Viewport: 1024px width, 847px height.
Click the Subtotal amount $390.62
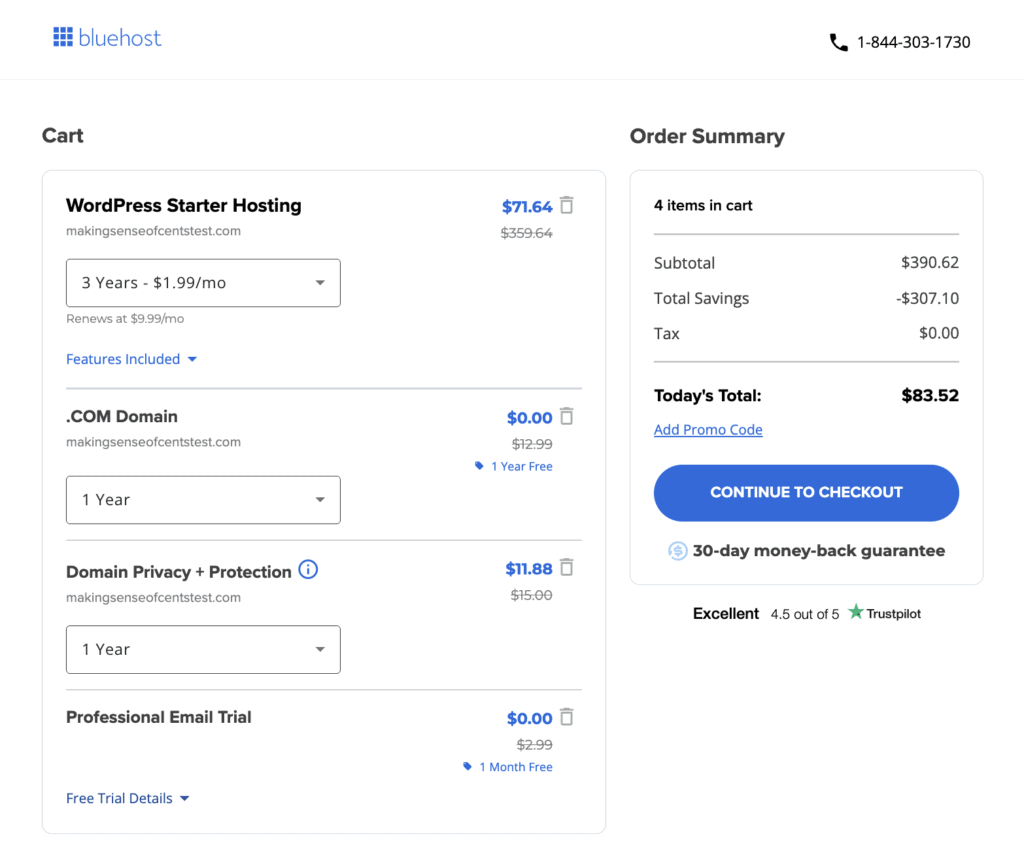(930, 263)
